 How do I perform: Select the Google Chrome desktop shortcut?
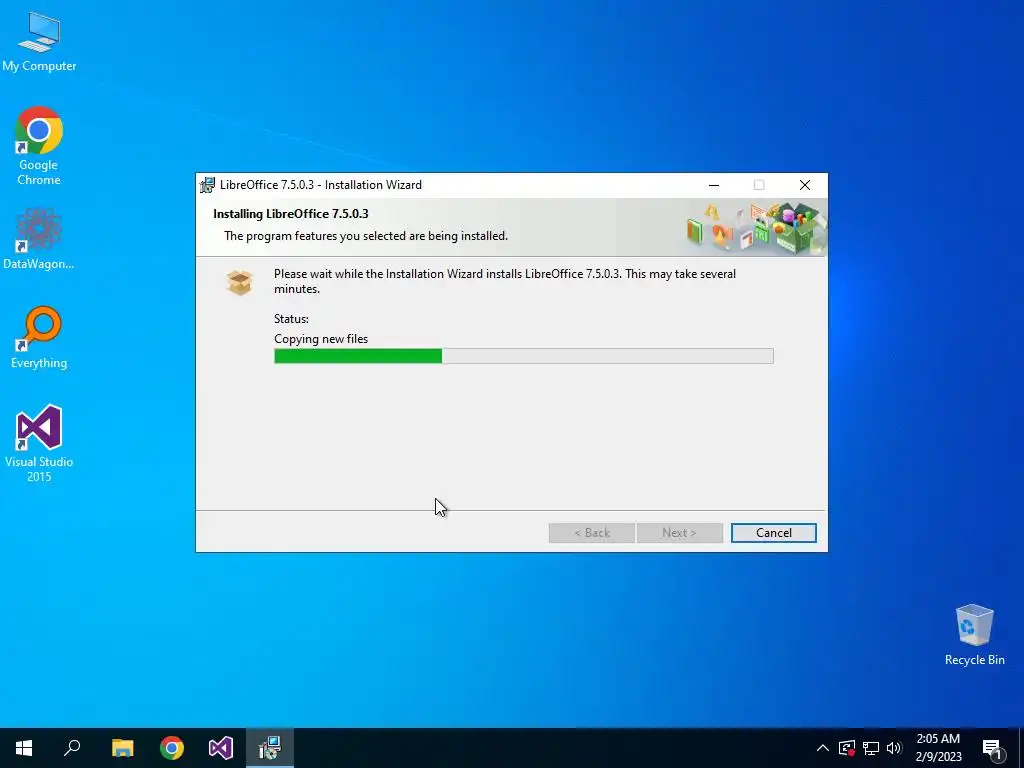click(39, 146)
